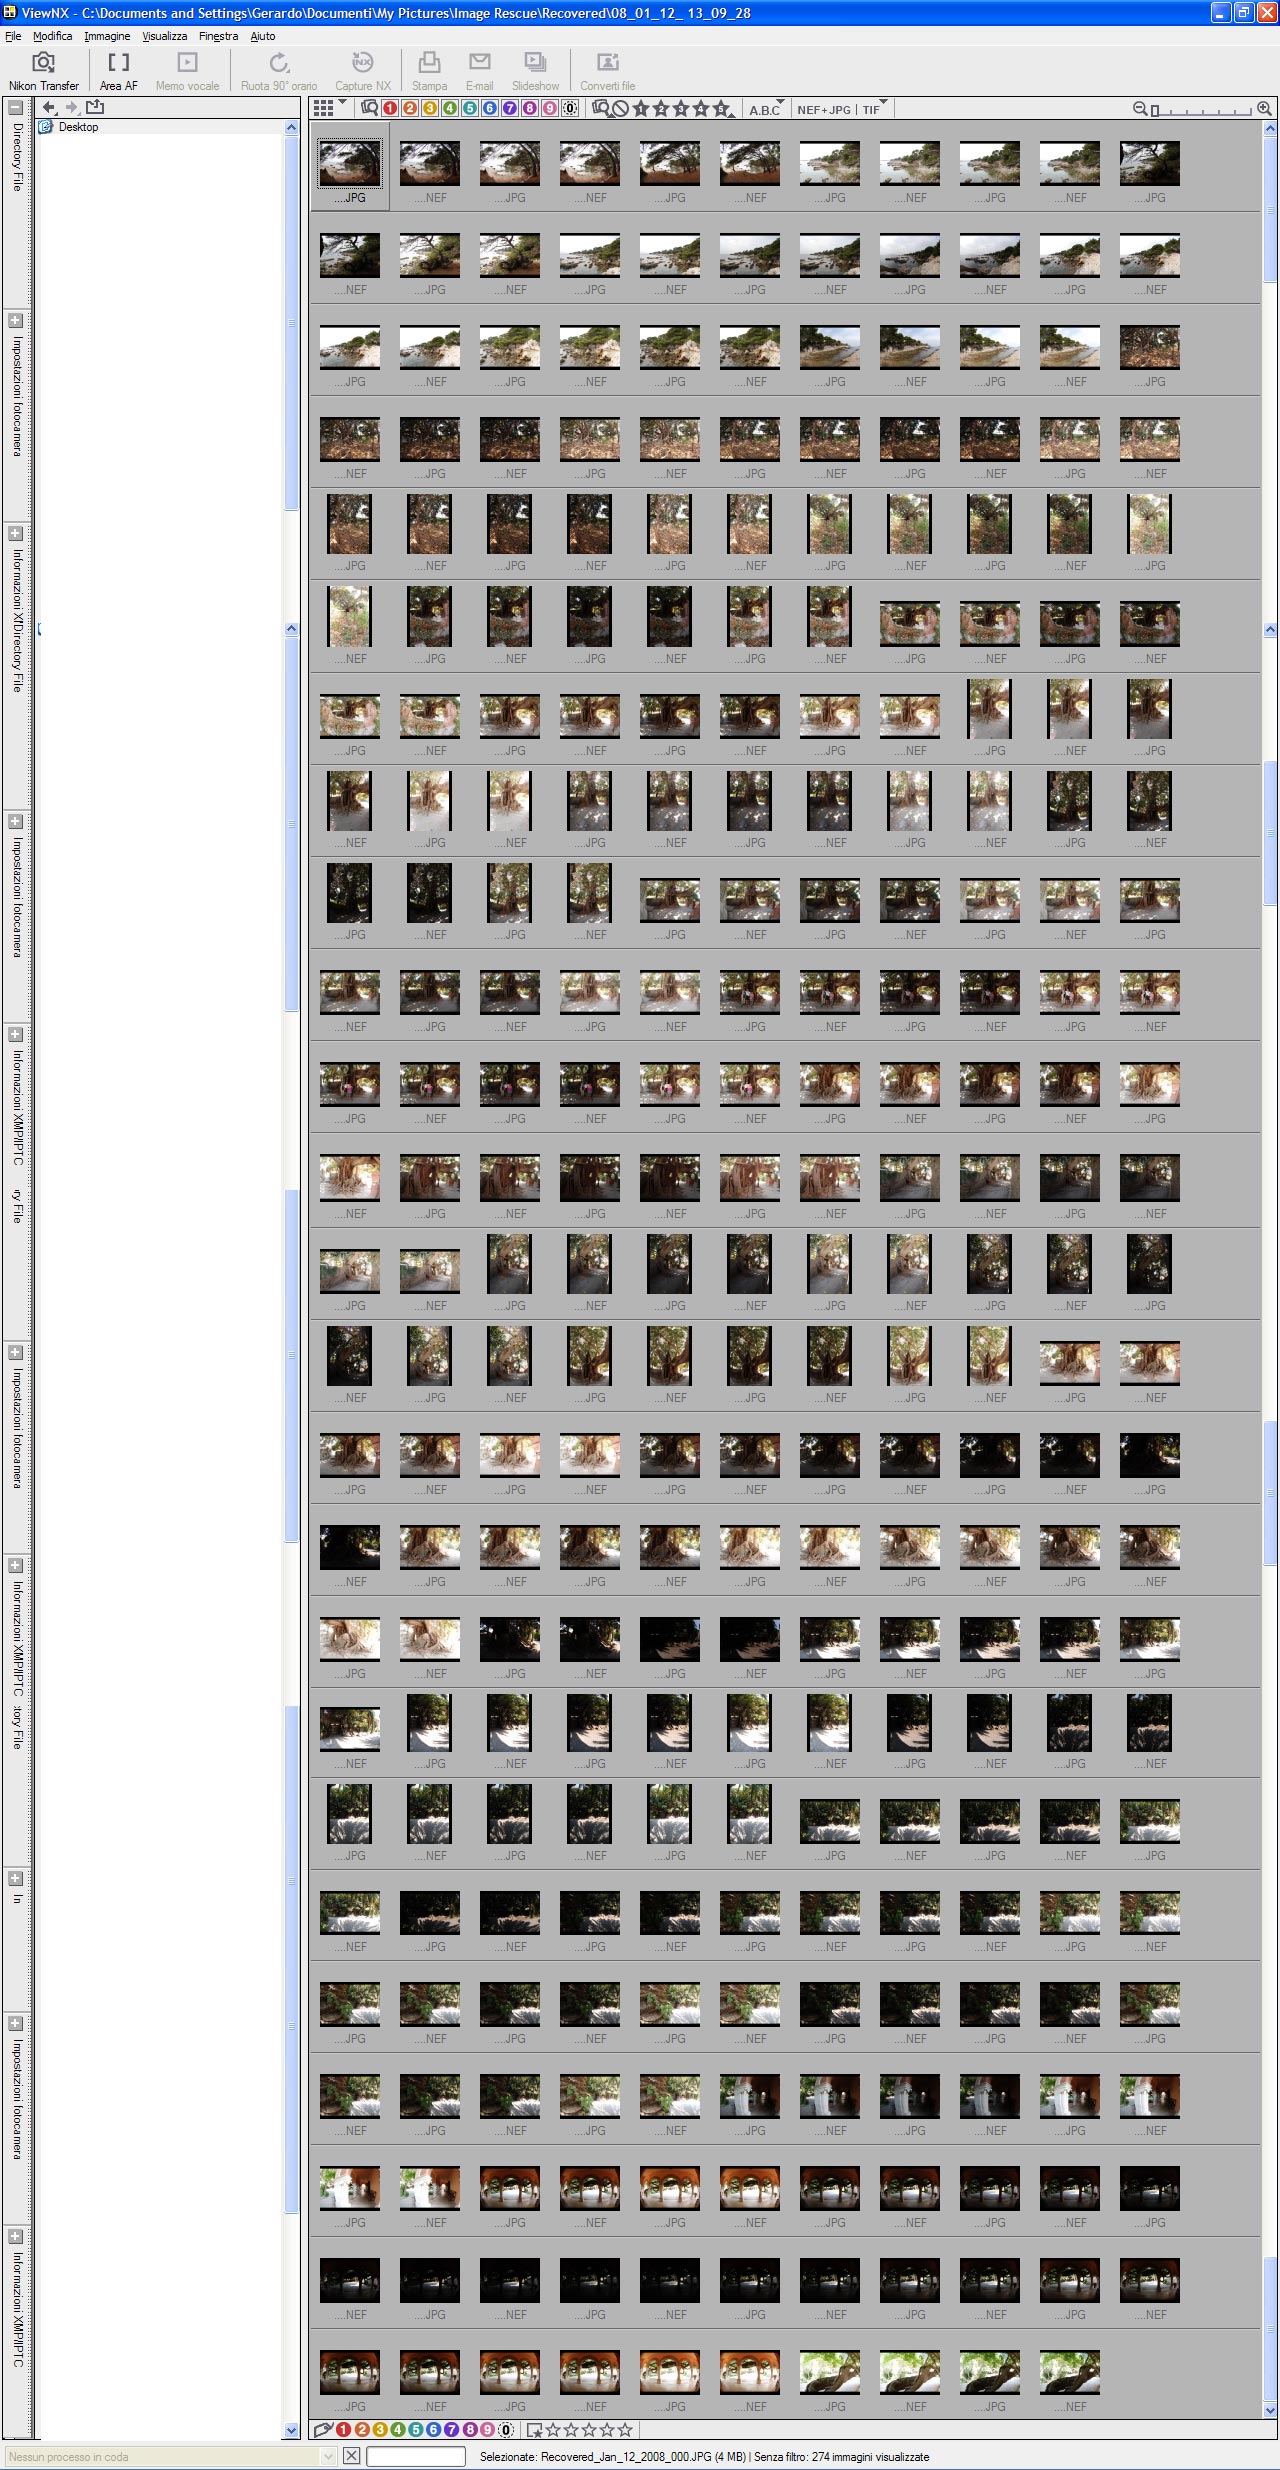
Task: Open the Visualizza menu
Action: 164,36
